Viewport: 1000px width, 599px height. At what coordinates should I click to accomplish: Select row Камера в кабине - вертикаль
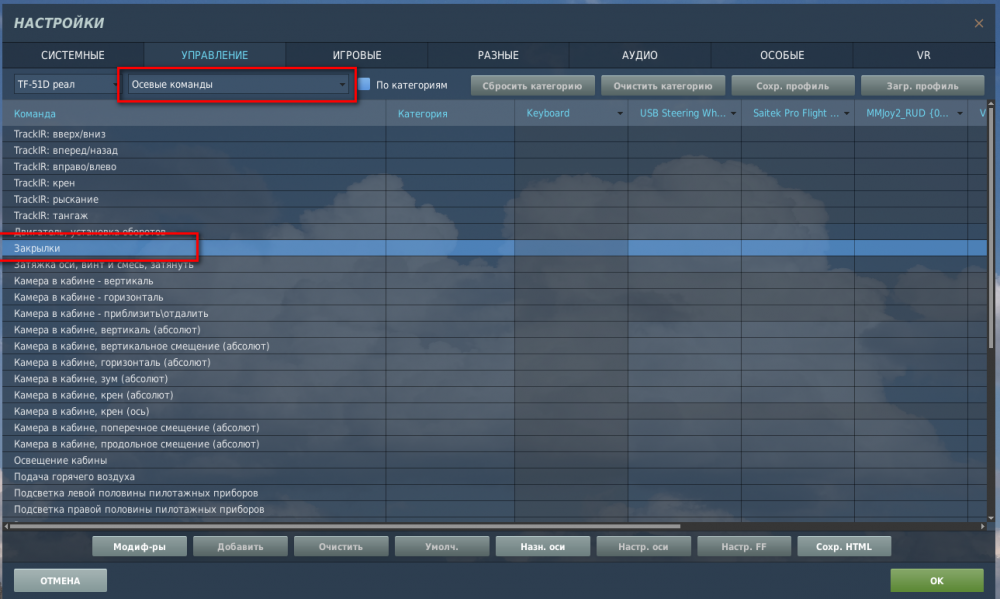tap(495, 281)
